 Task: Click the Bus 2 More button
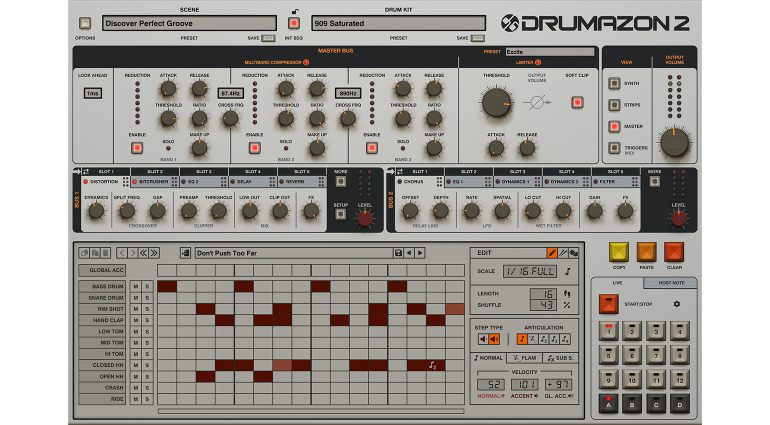point(654,182)
